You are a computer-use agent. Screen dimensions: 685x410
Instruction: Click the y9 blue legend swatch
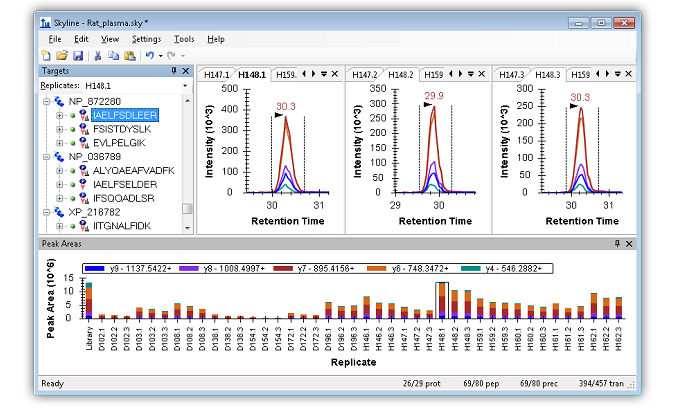[96, 269]
